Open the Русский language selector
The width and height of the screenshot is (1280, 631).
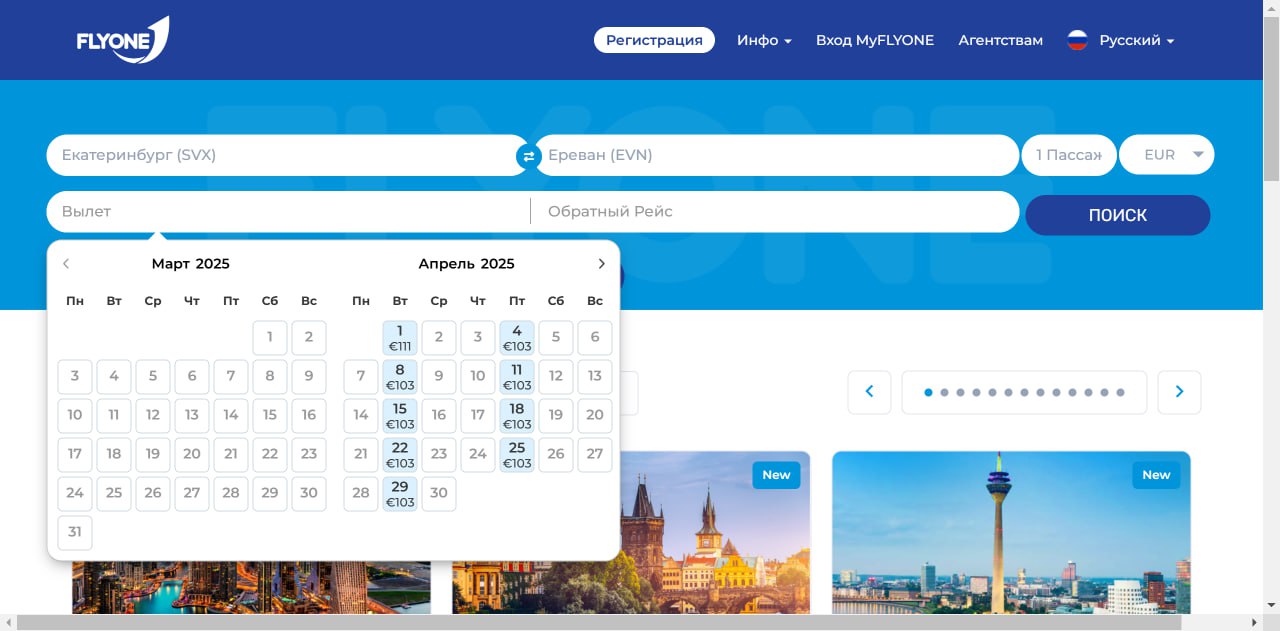click(x=1136, y=40)
